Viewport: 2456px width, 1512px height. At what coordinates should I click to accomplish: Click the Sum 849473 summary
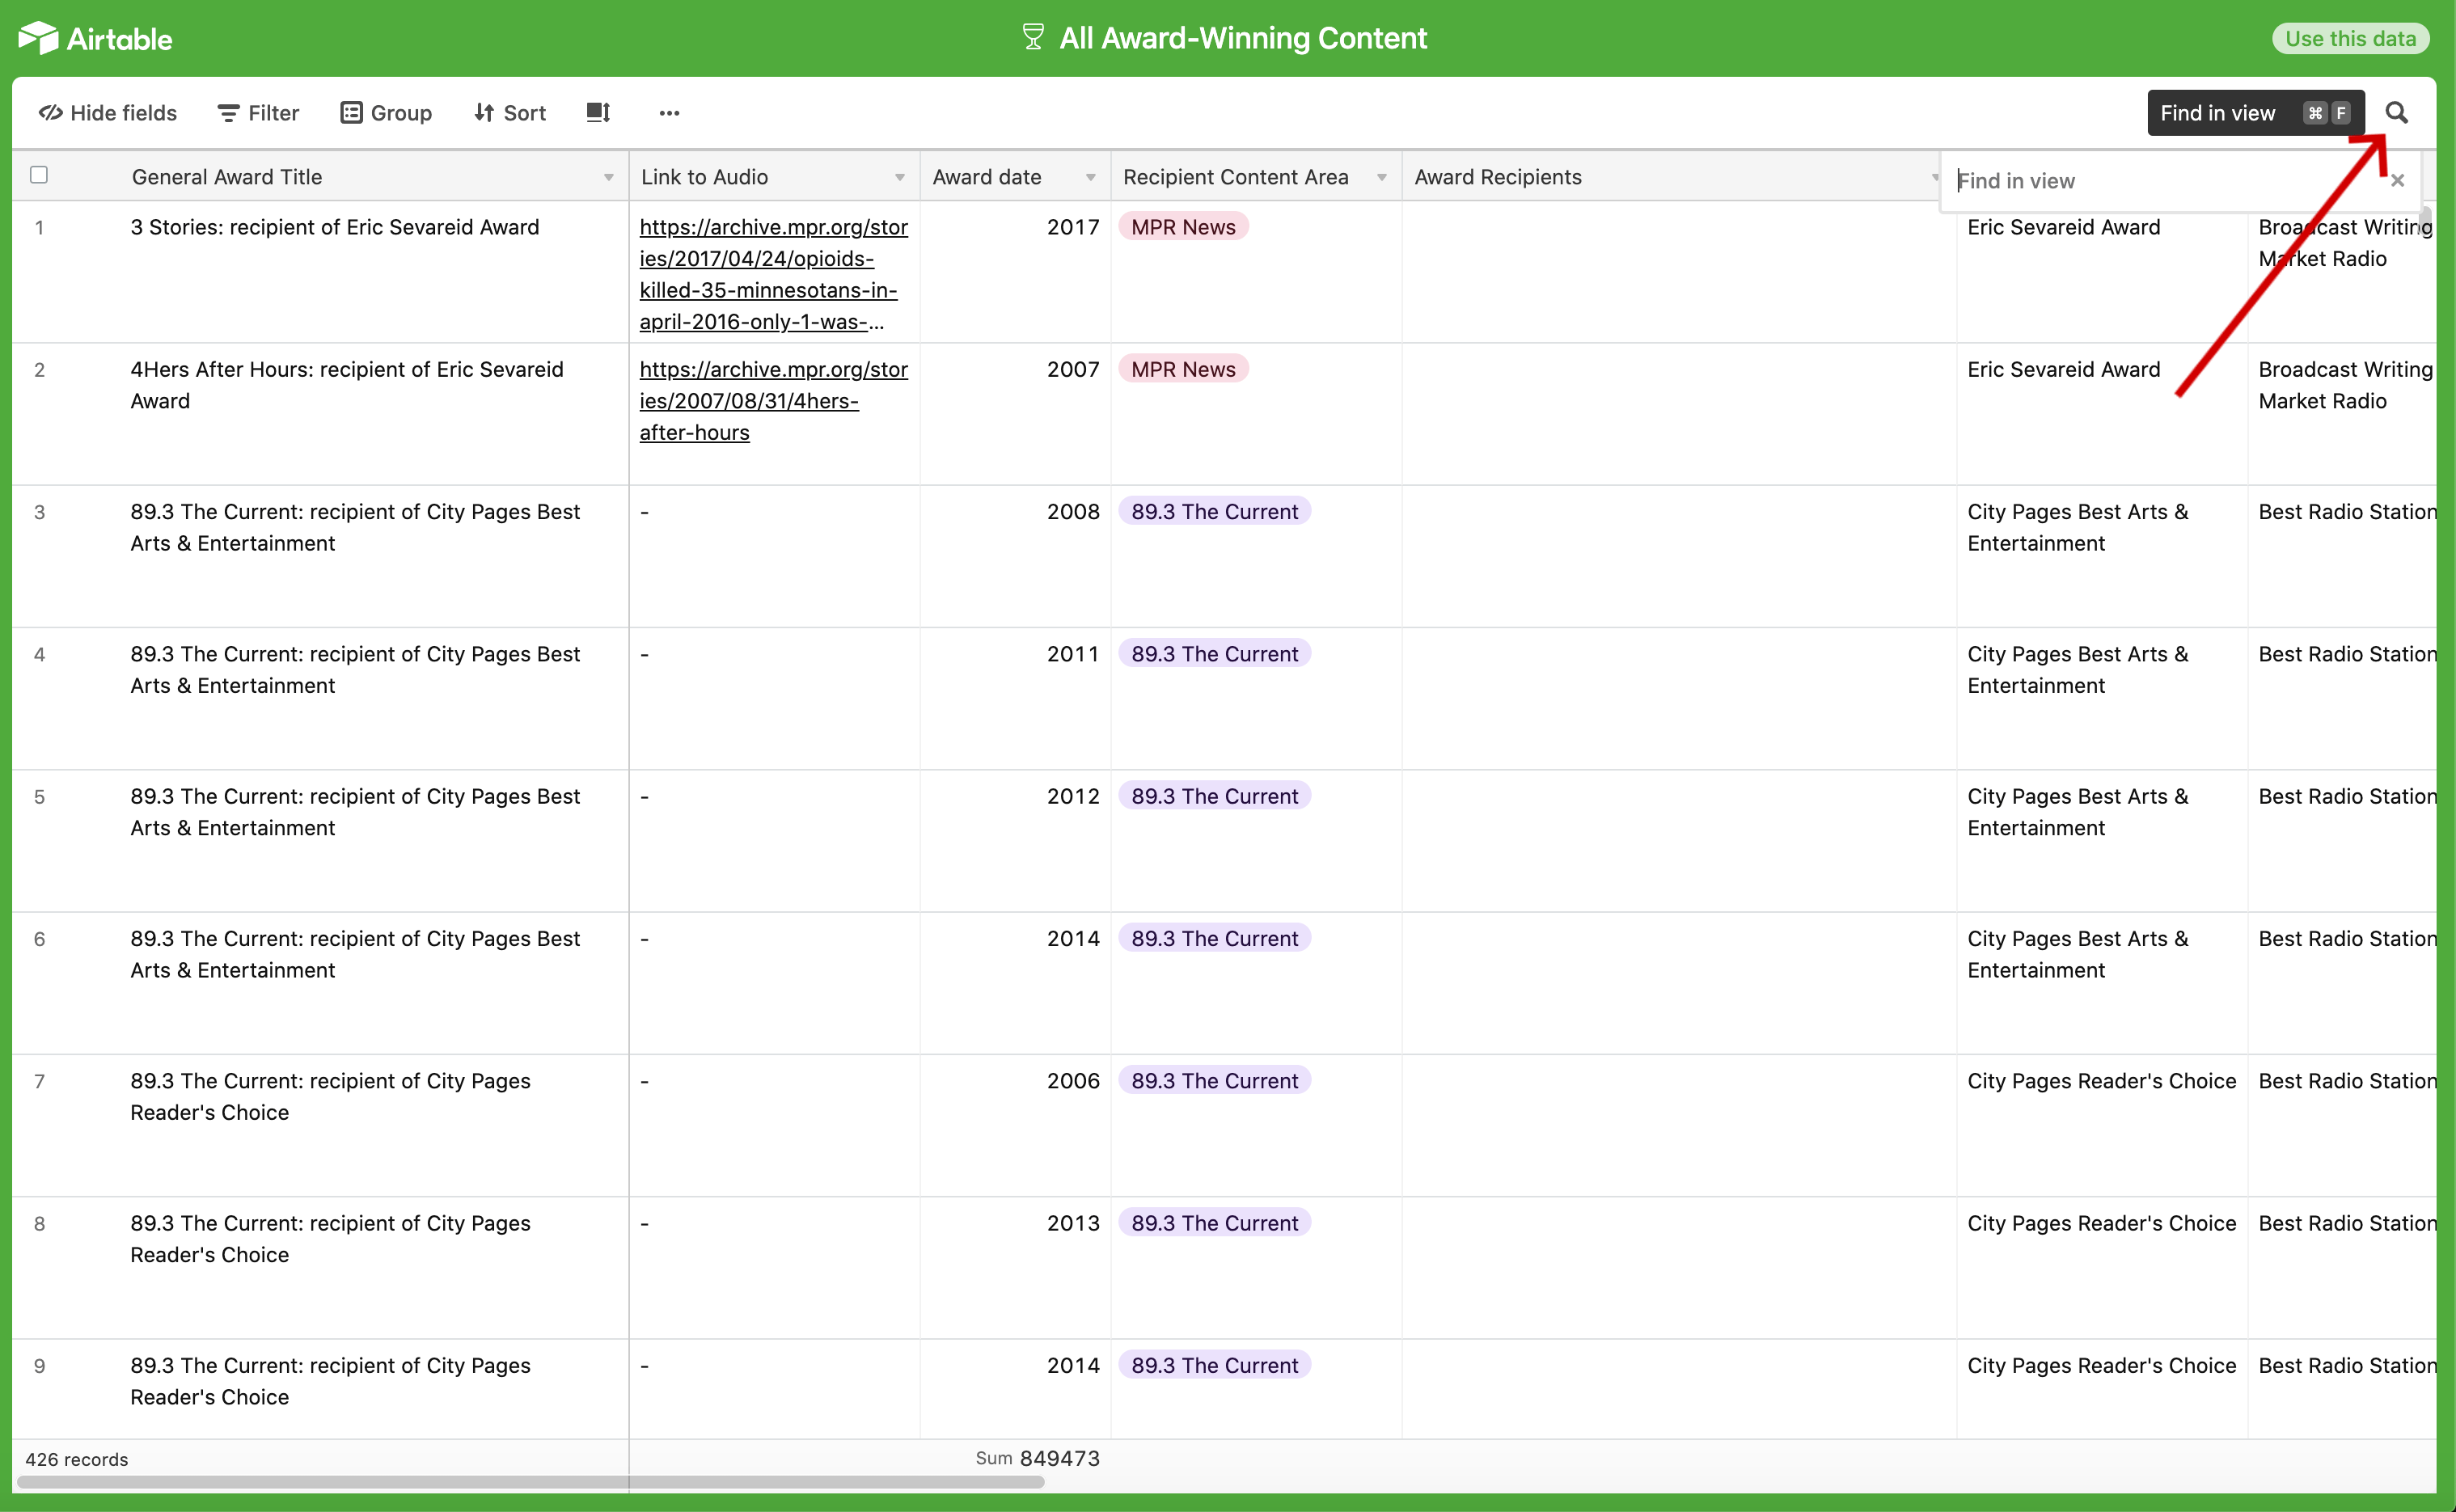[1037, 1458]
